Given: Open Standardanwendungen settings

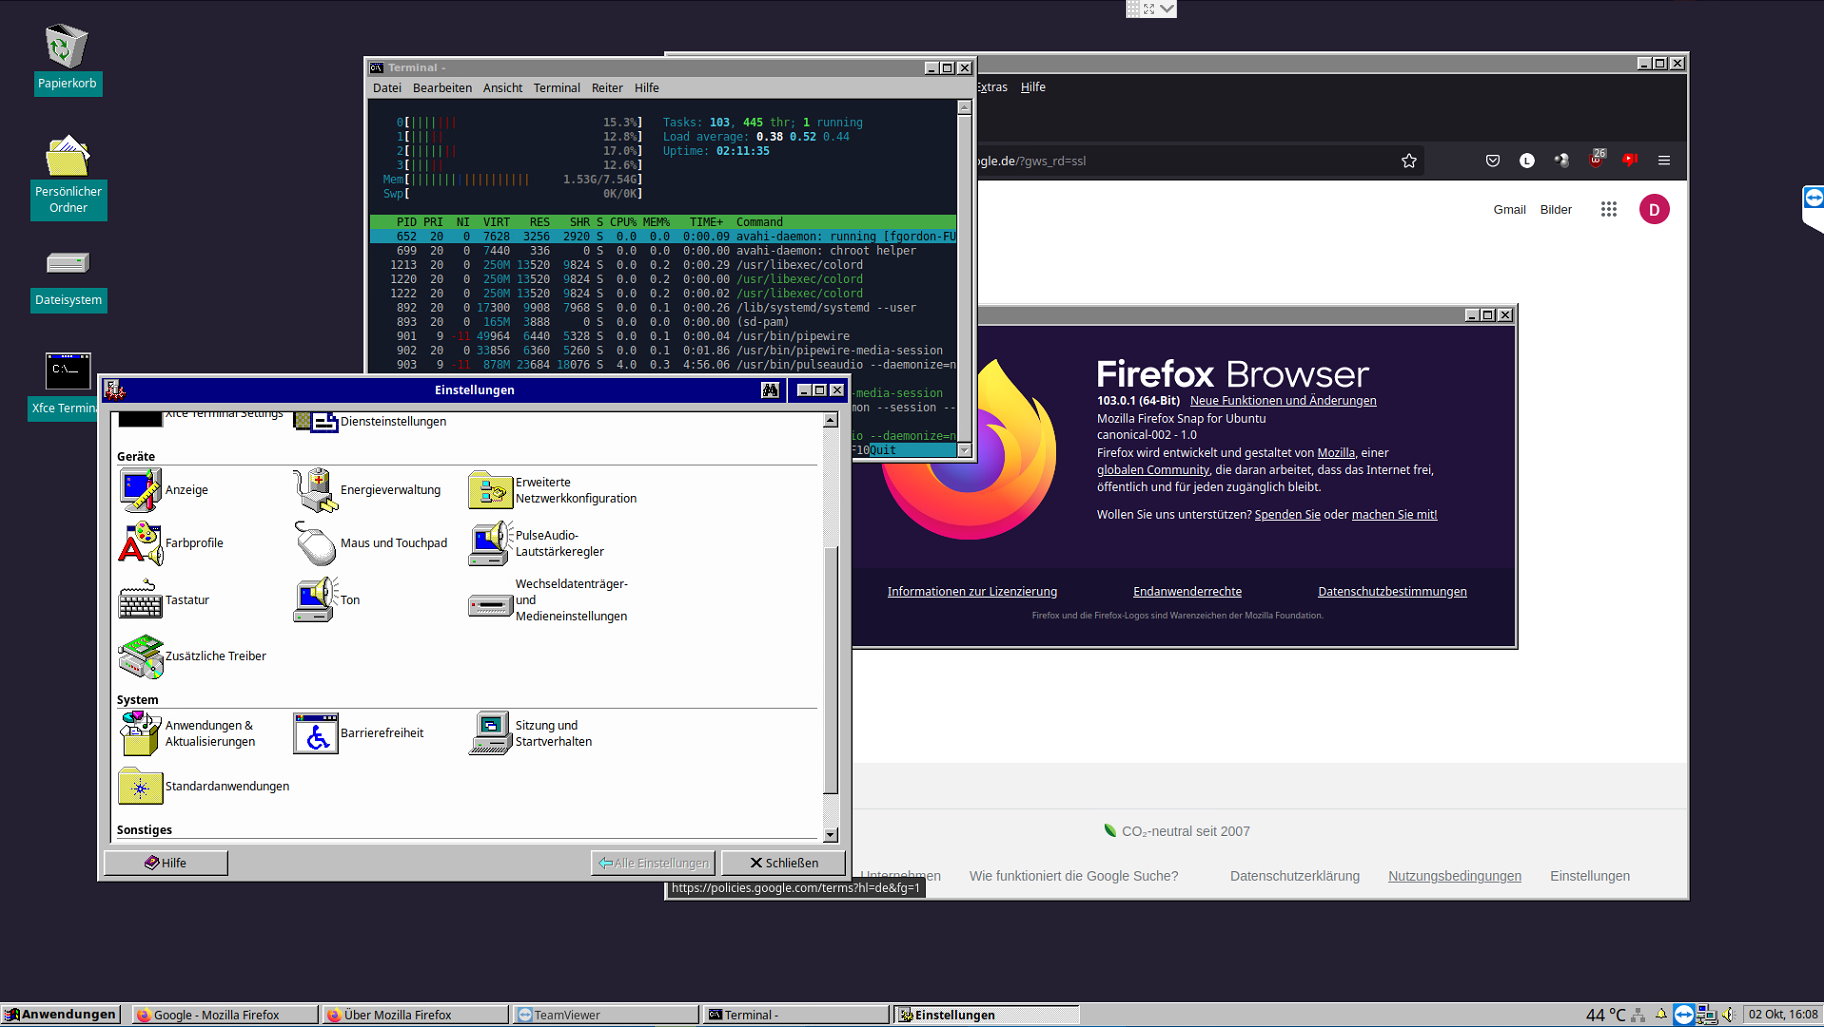Looking at the screenshot, I should 204,786.
